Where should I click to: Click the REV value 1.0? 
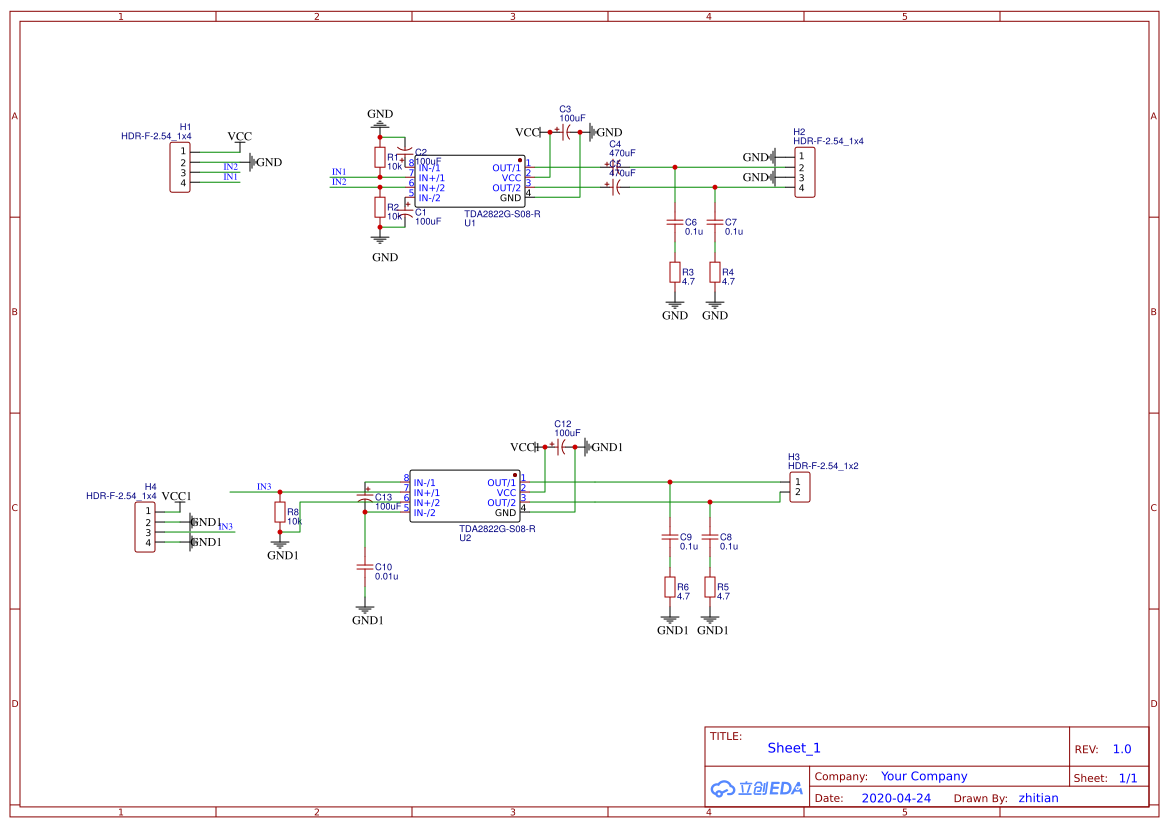click(1122, 749)
